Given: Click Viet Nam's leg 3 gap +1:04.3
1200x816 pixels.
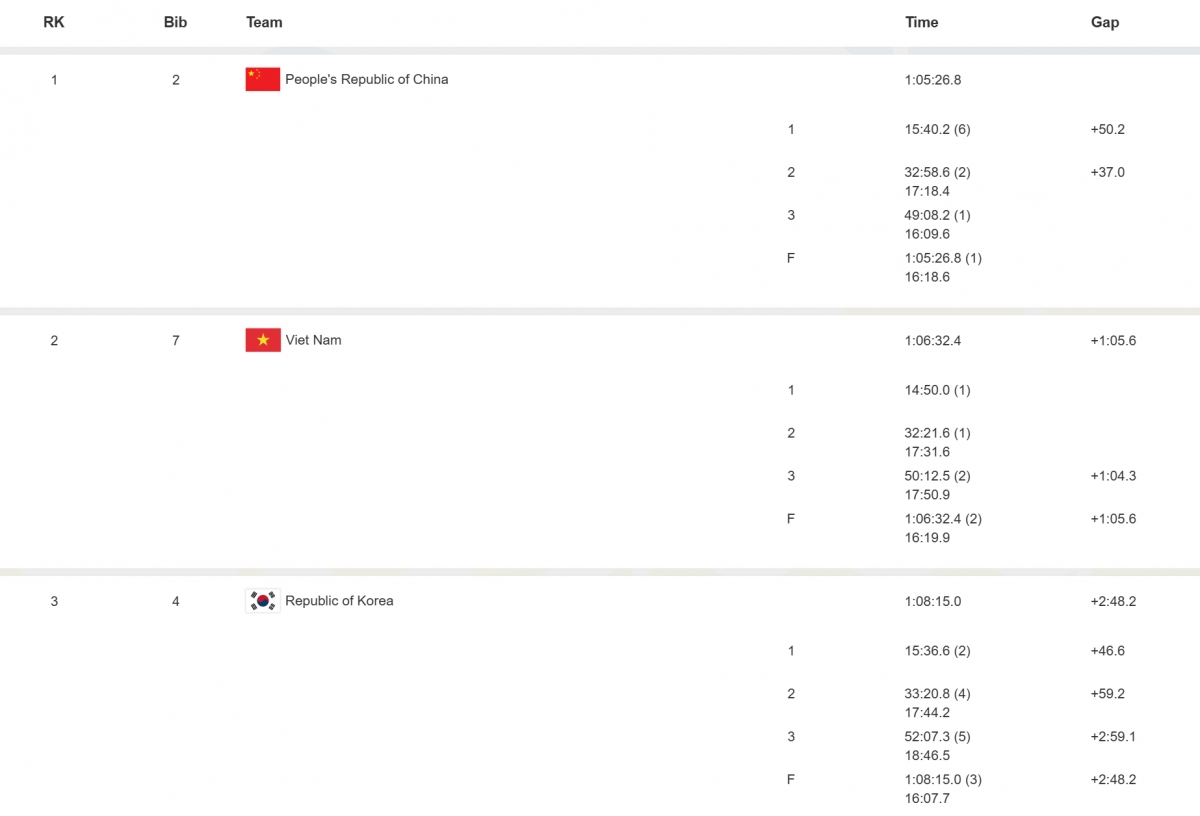Looking at the screenshot, I should [x=1113, y=476].
